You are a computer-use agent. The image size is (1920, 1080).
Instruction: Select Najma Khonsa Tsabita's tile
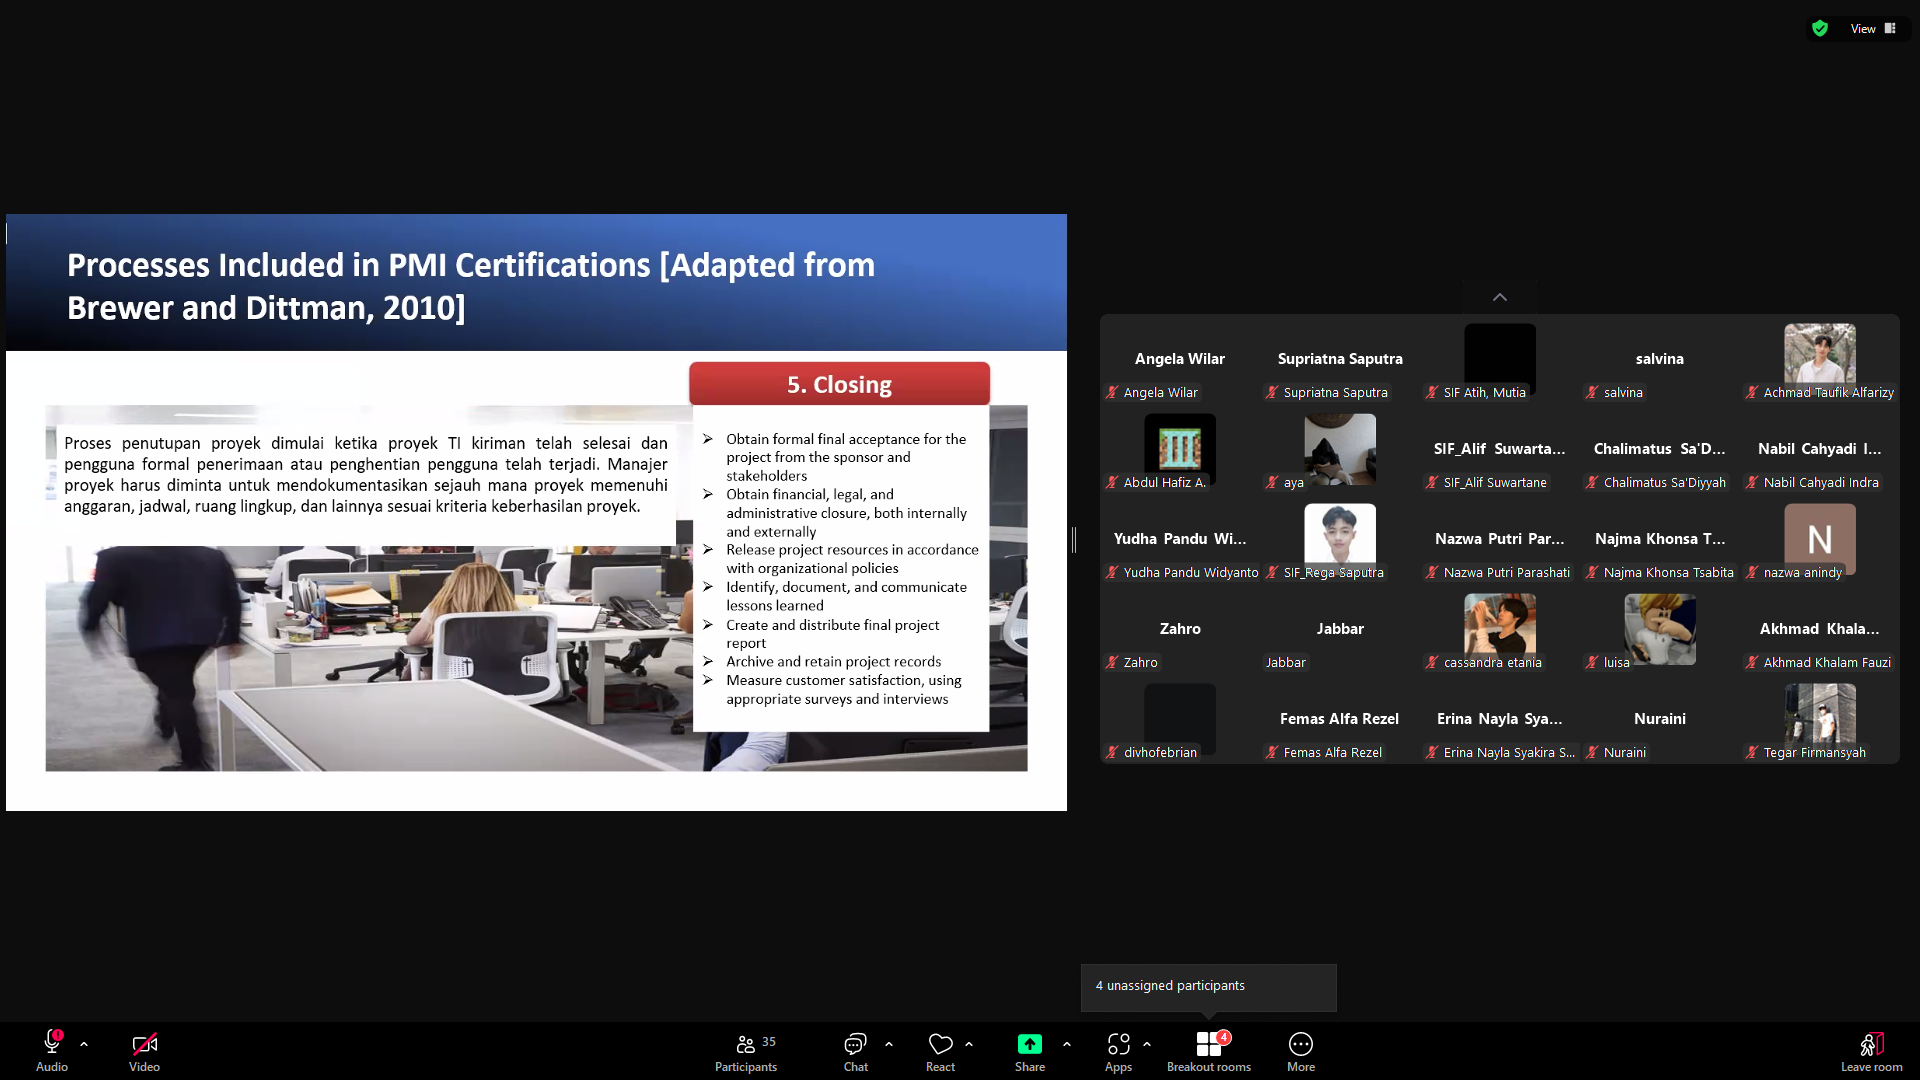click(x=1660, y=539)
